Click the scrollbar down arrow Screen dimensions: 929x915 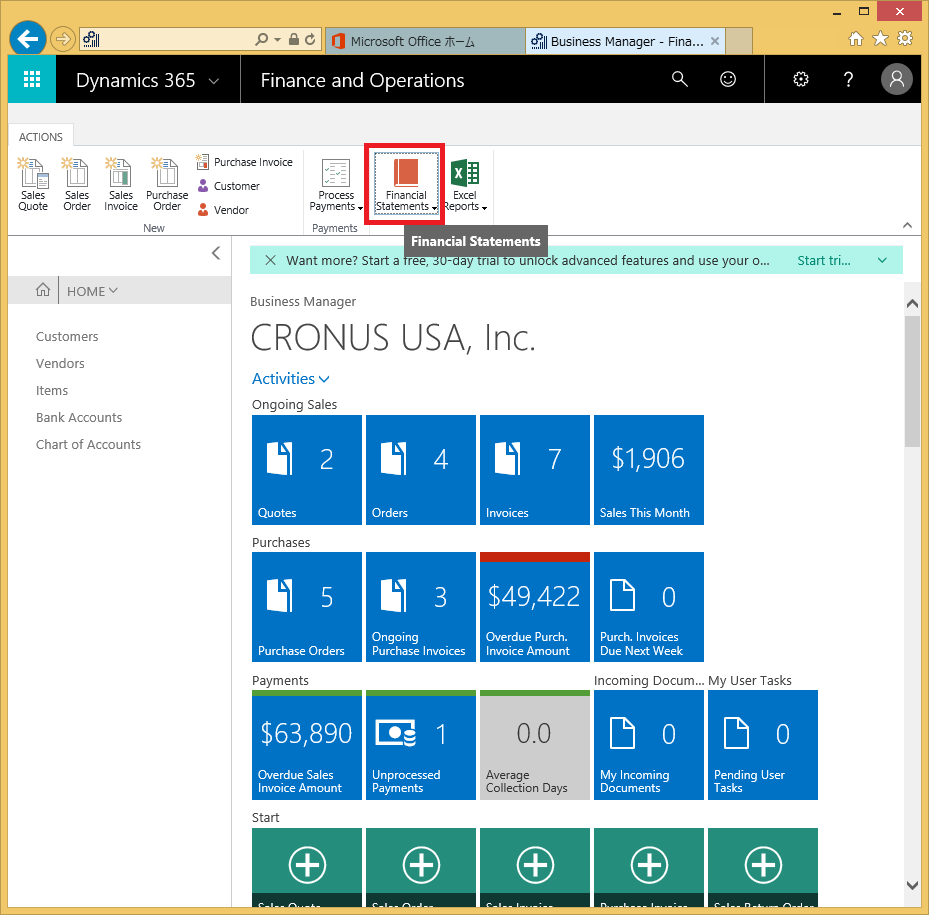click(x=912, y=885)
